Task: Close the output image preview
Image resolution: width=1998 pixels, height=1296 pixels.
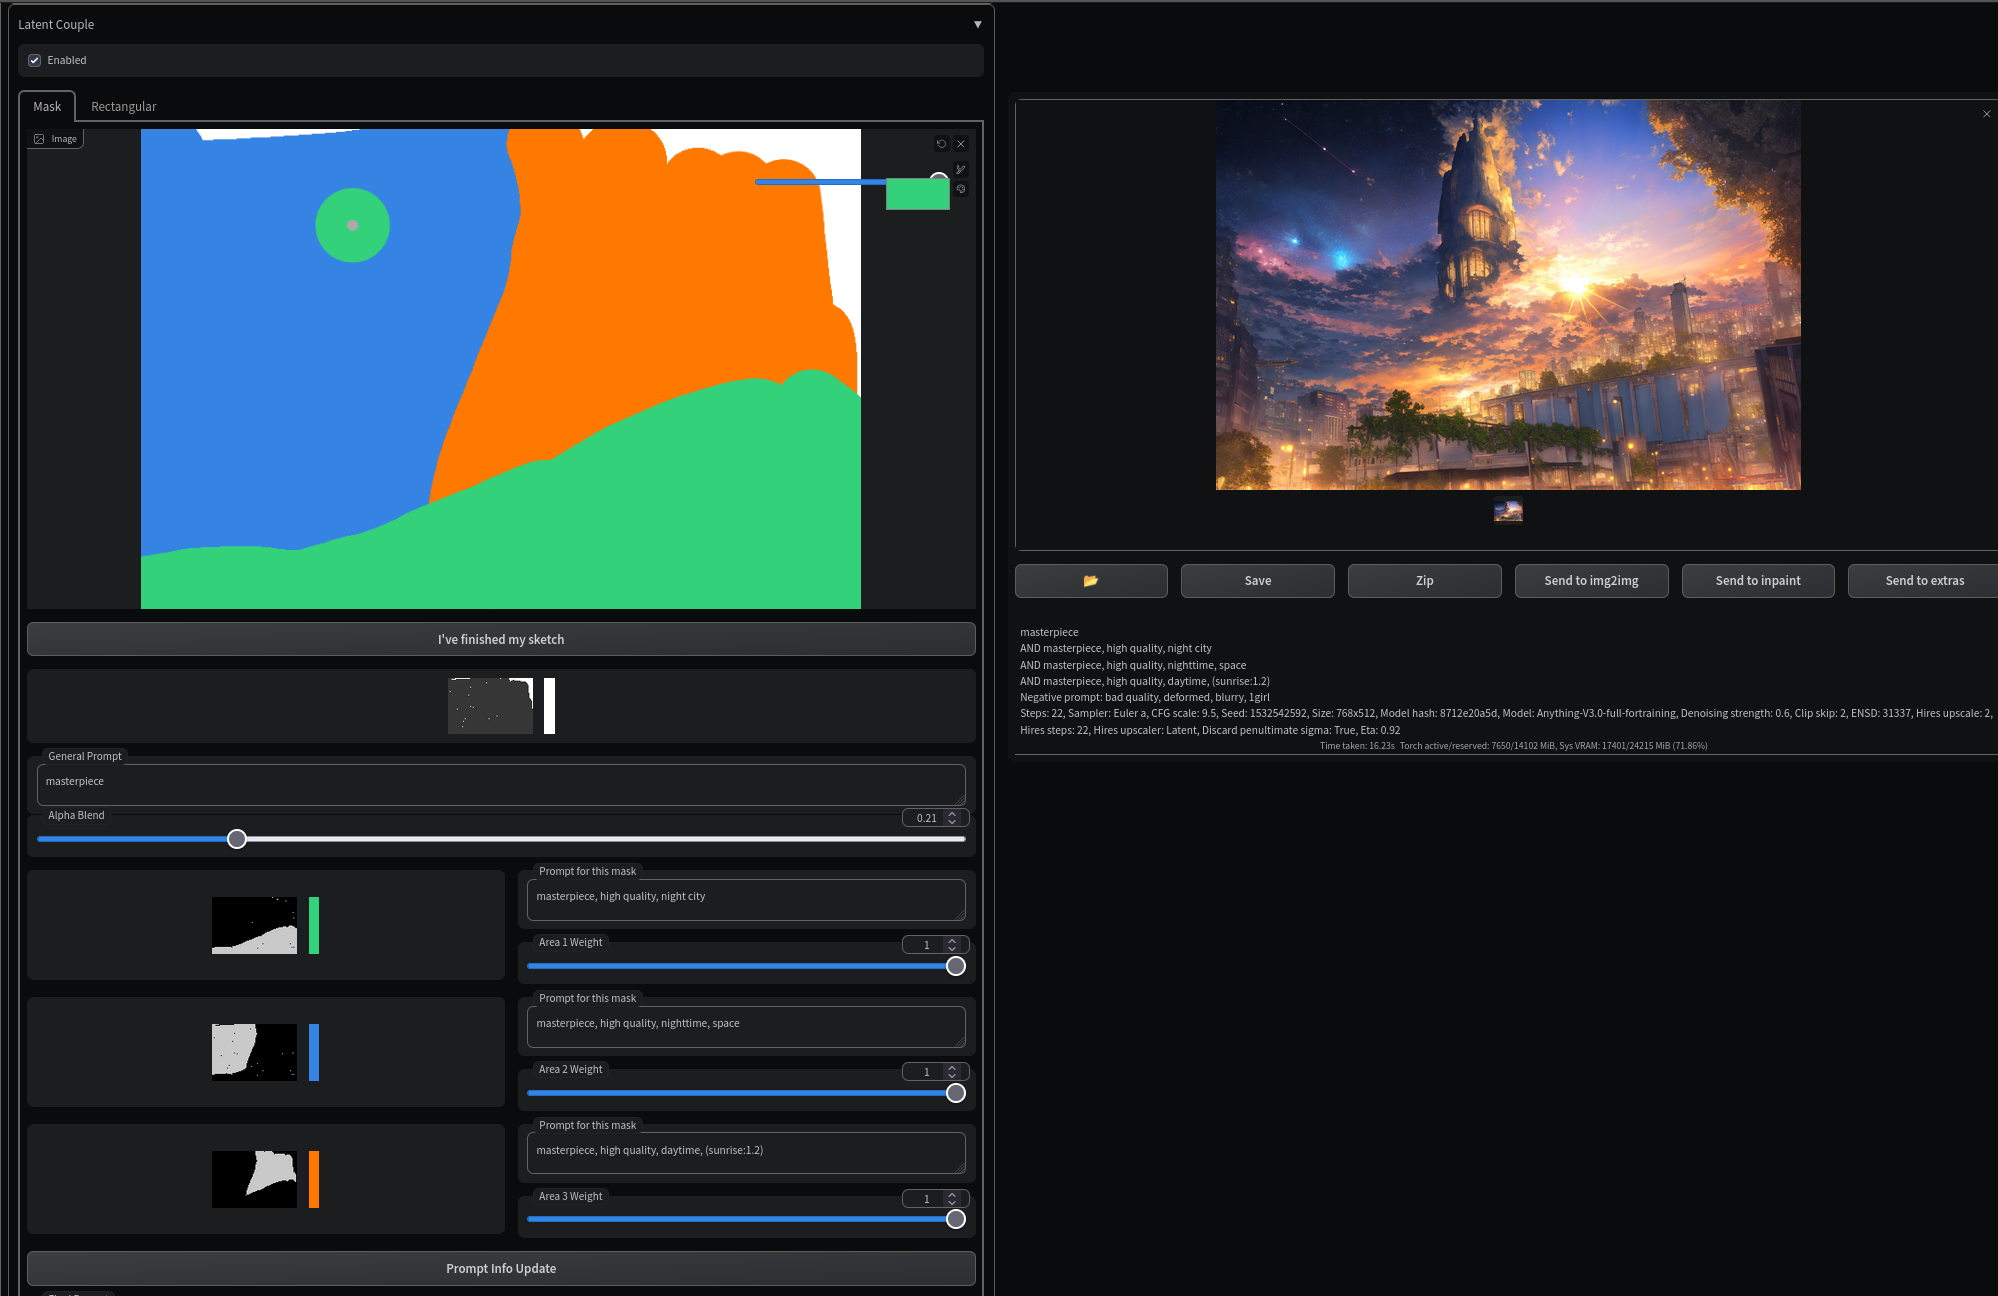Action: pos(1986,114)
